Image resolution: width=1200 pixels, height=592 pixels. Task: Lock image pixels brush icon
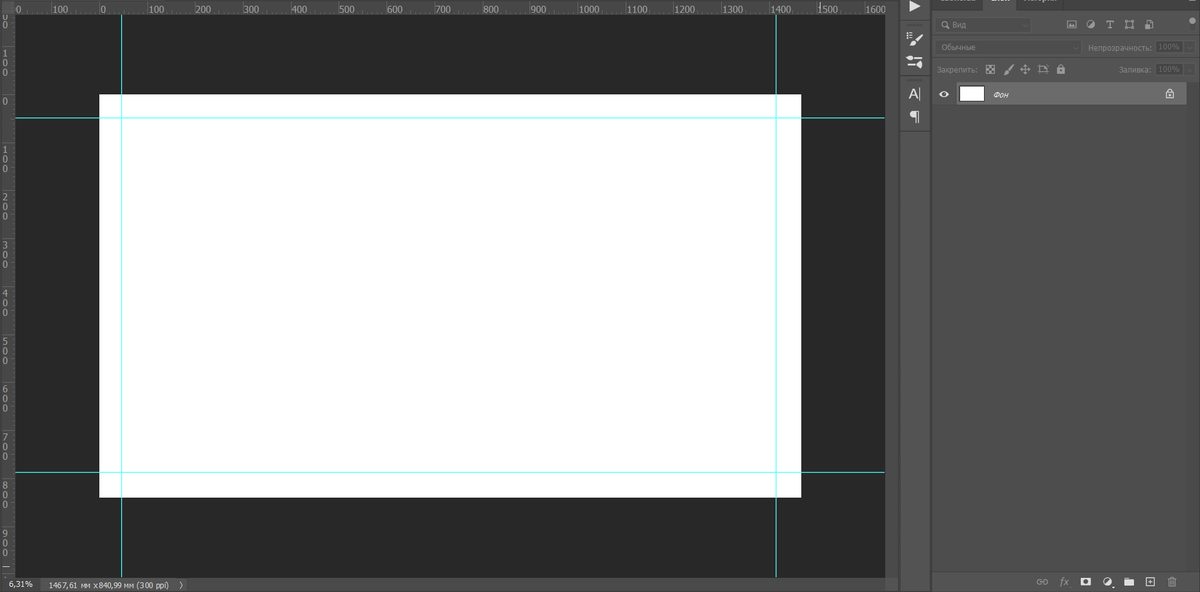coord(1008,69)
